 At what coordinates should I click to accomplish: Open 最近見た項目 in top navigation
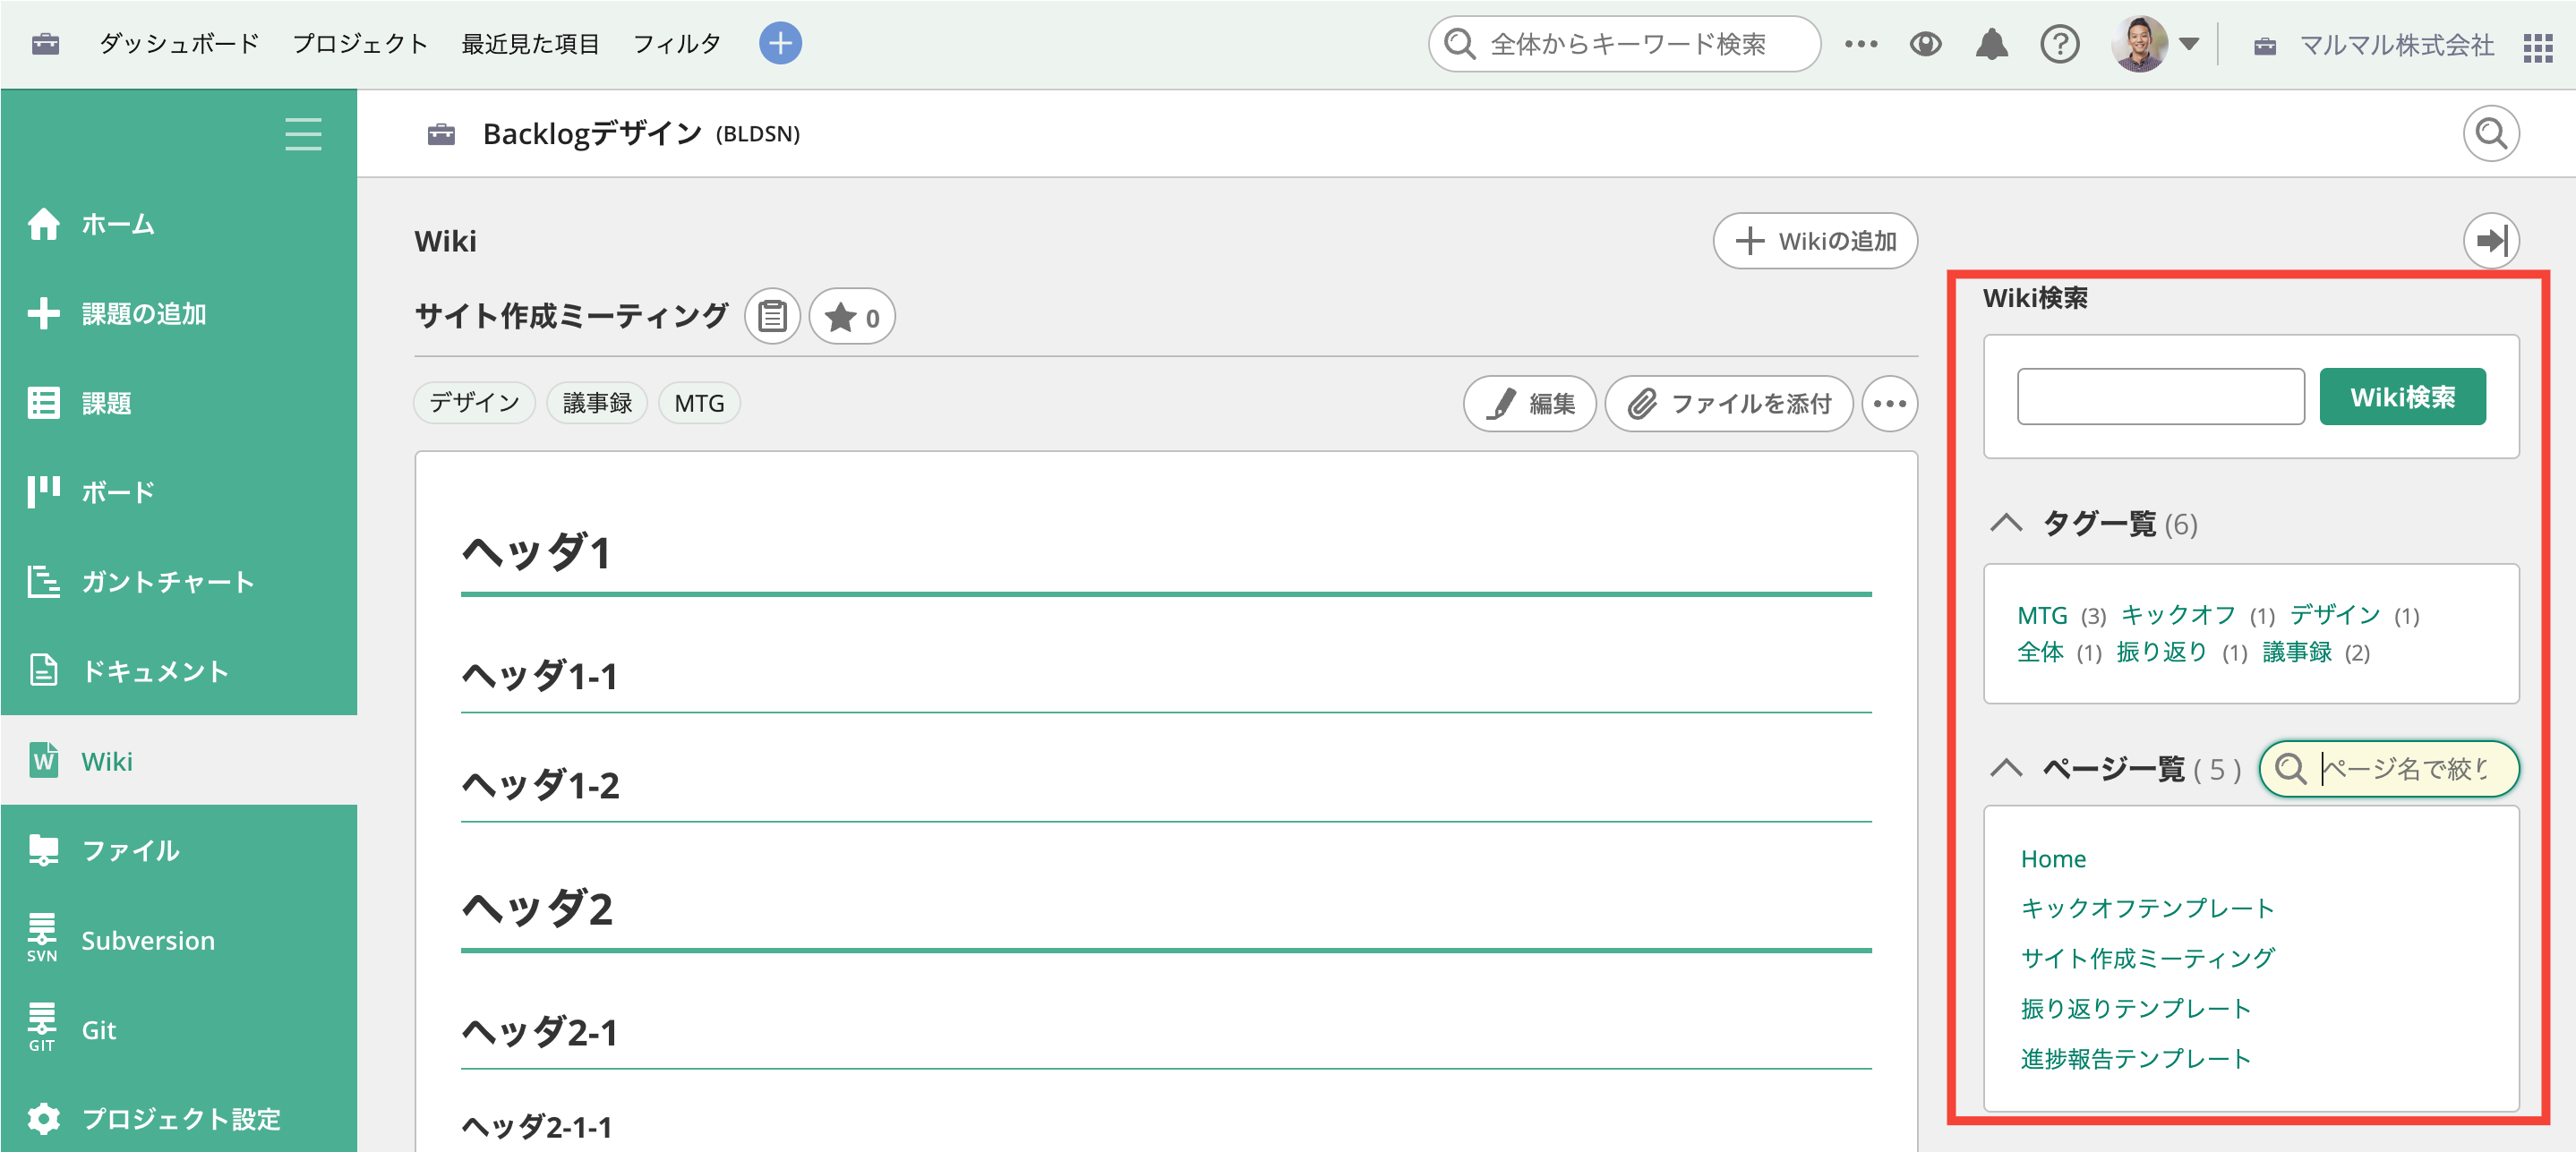pos(530,44)
